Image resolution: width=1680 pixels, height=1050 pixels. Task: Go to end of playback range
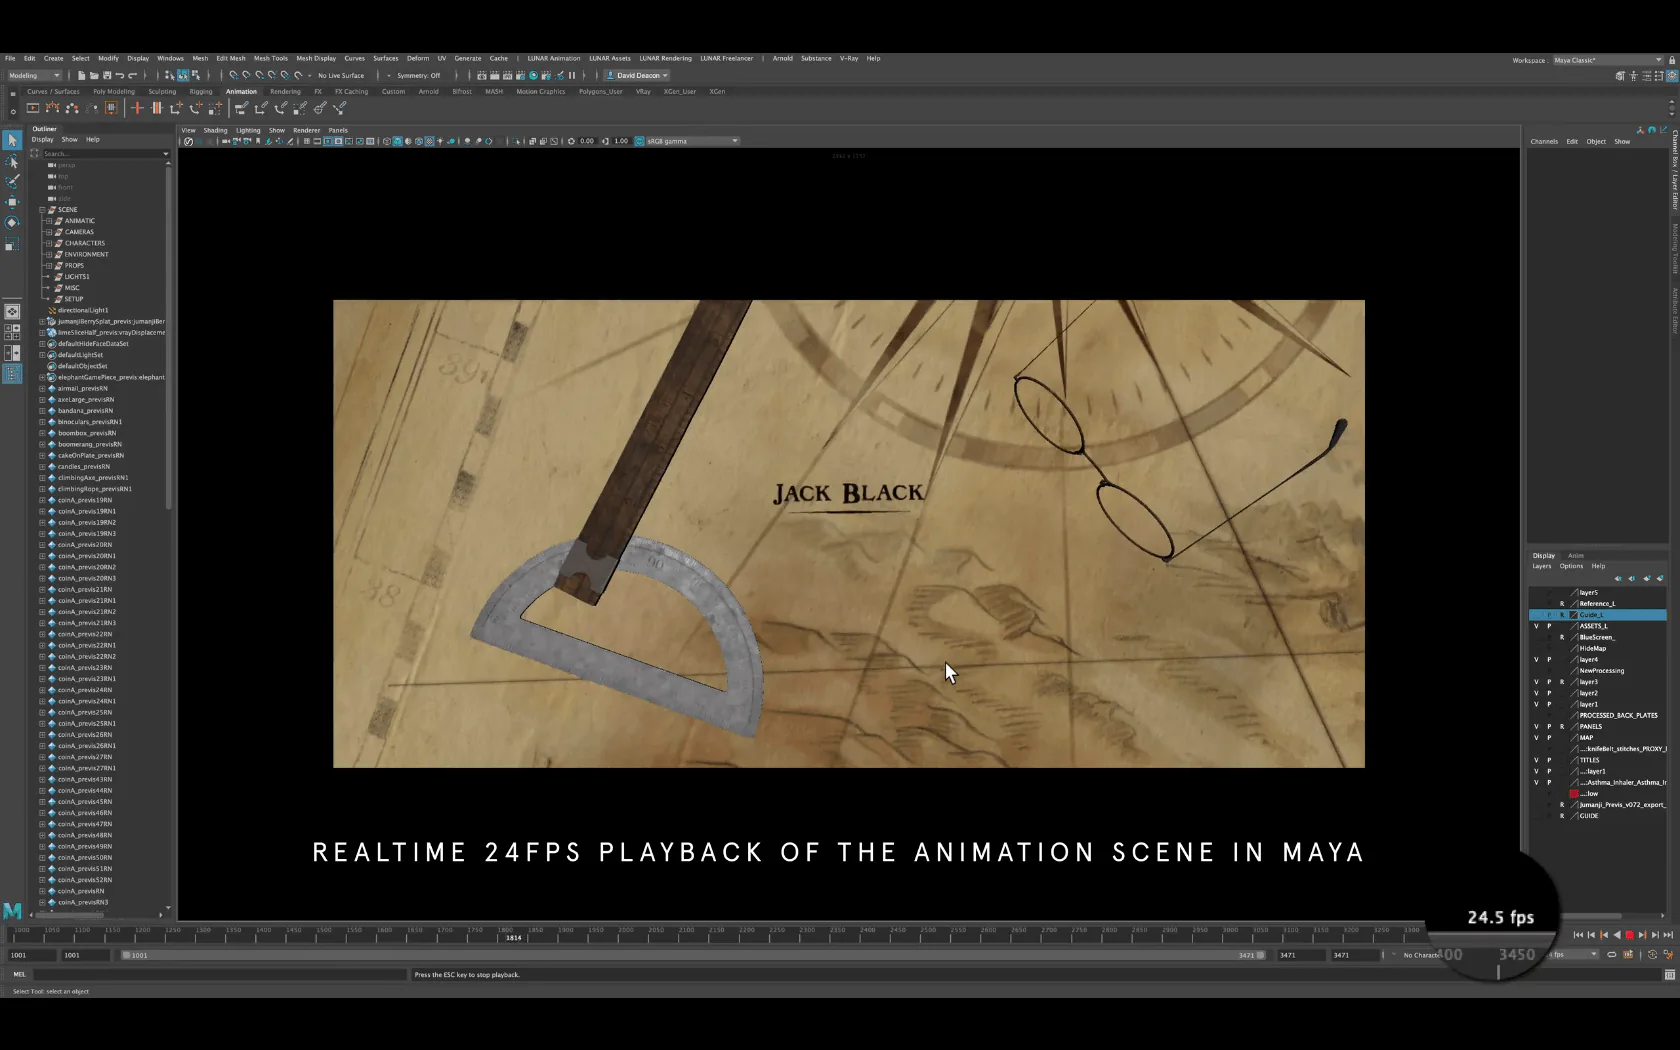tap(1667, 935)
